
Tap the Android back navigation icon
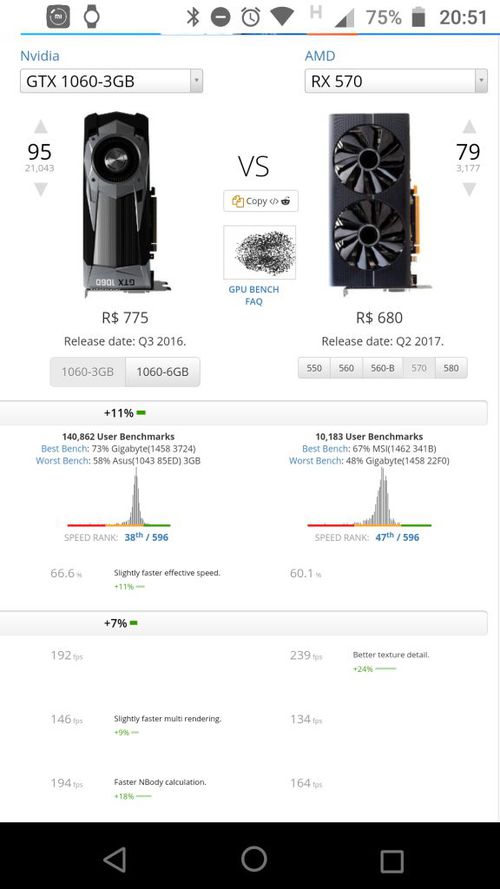click(x=115, y=860)
